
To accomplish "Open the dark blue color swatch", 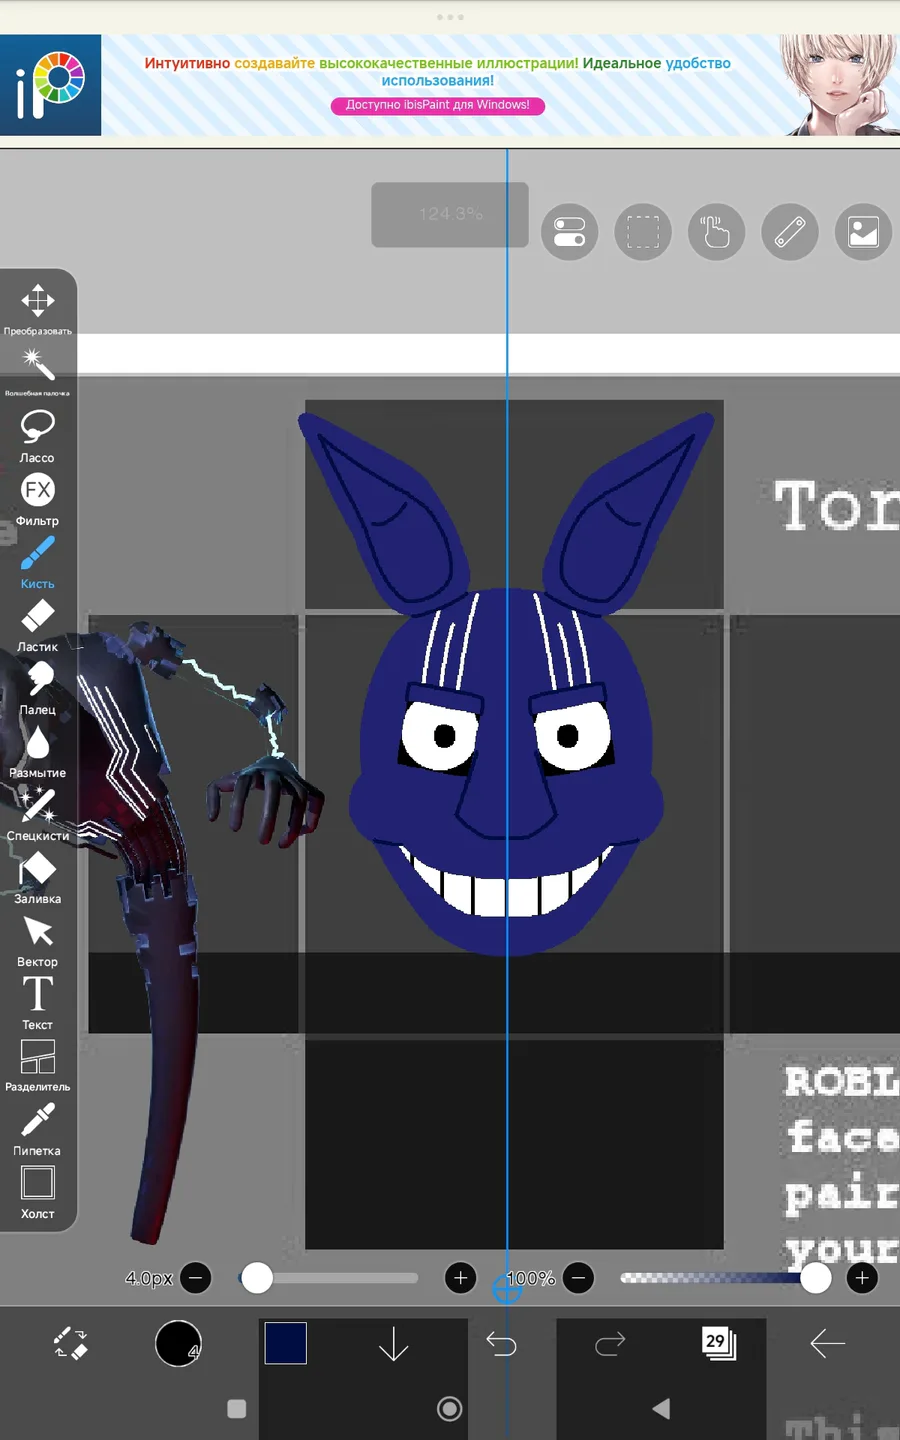I will point(286,1343).
